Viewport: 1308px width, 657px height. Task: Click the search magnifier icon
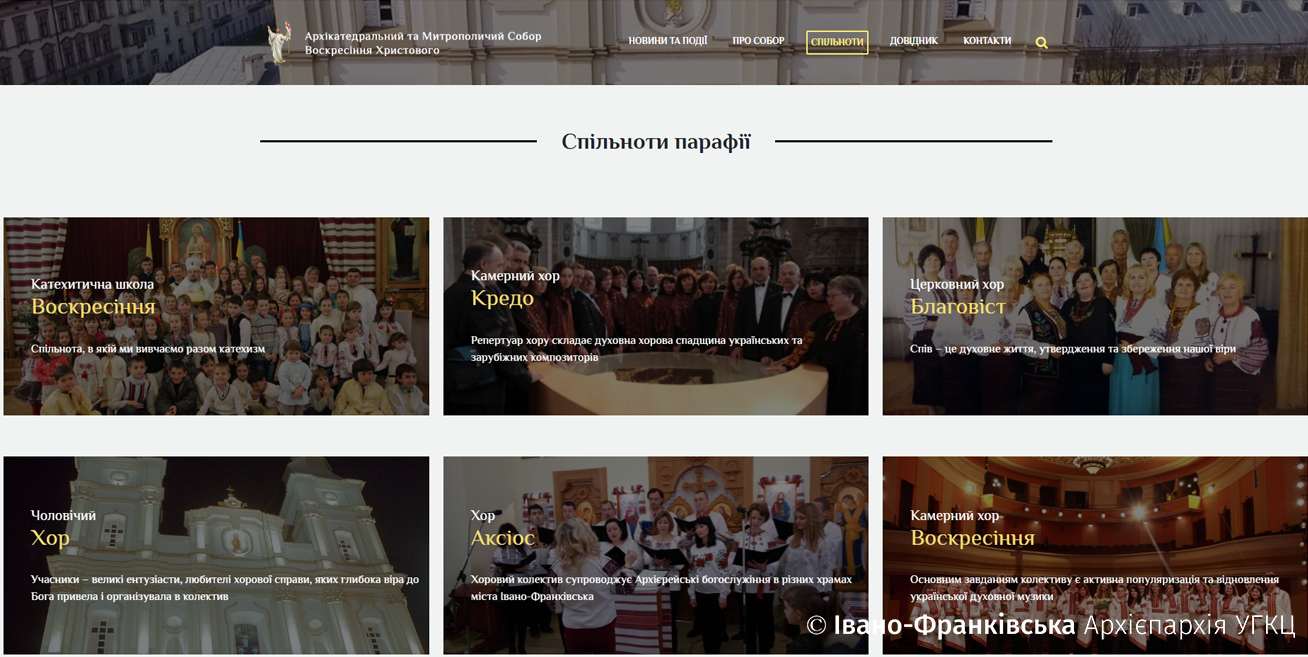coord(1041,43)
